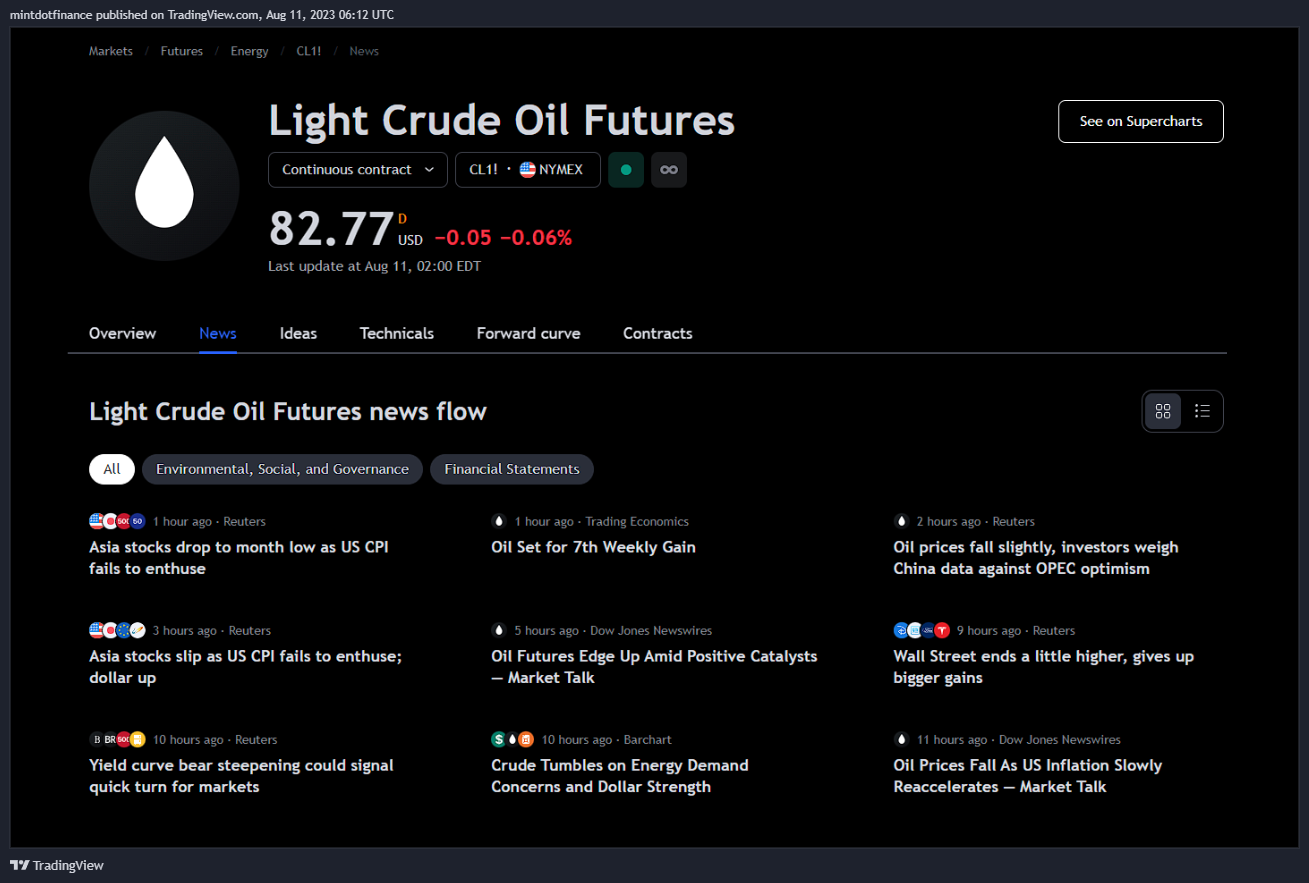Click the '10 hours ago · Barchart' label
Viewport: 1309px width, 883px height.
click(x=607, y=740)
